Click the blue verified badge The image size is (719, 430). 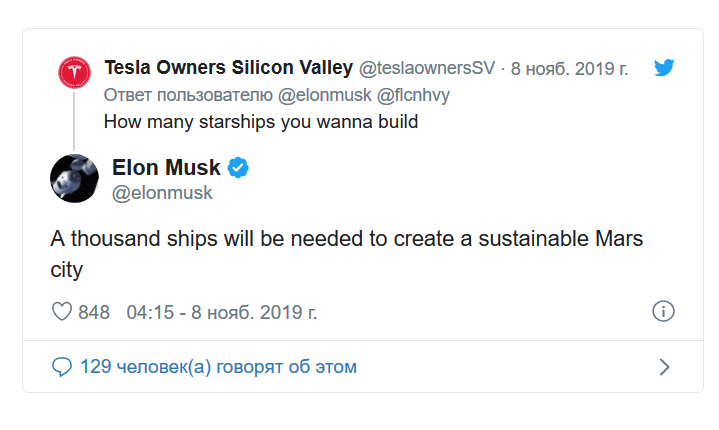[238, 168]
